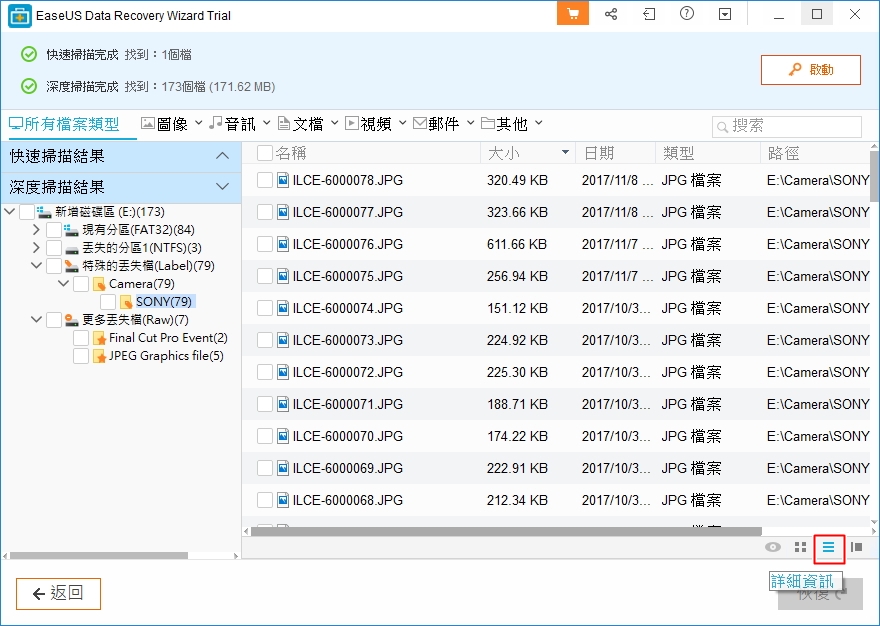Screen dimensions: 880x626
Task: Collapse the 新增磁碟區 (E:) tree node
Action: pos(10,212)
